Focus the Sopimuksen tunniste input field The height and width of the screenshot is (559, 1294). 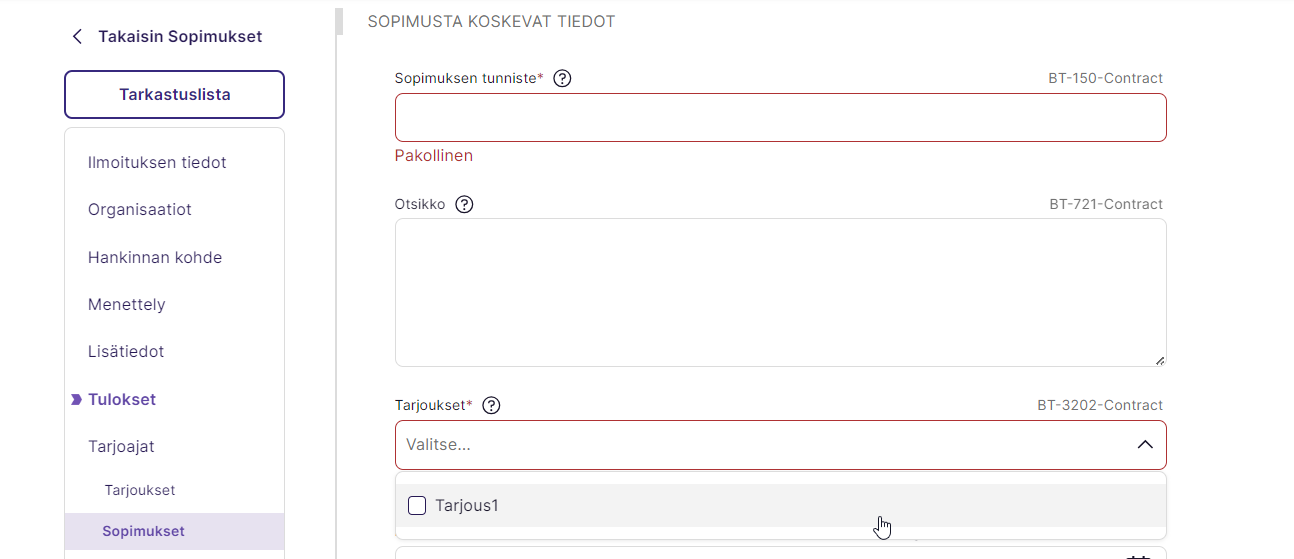click(x=780, y=117)
